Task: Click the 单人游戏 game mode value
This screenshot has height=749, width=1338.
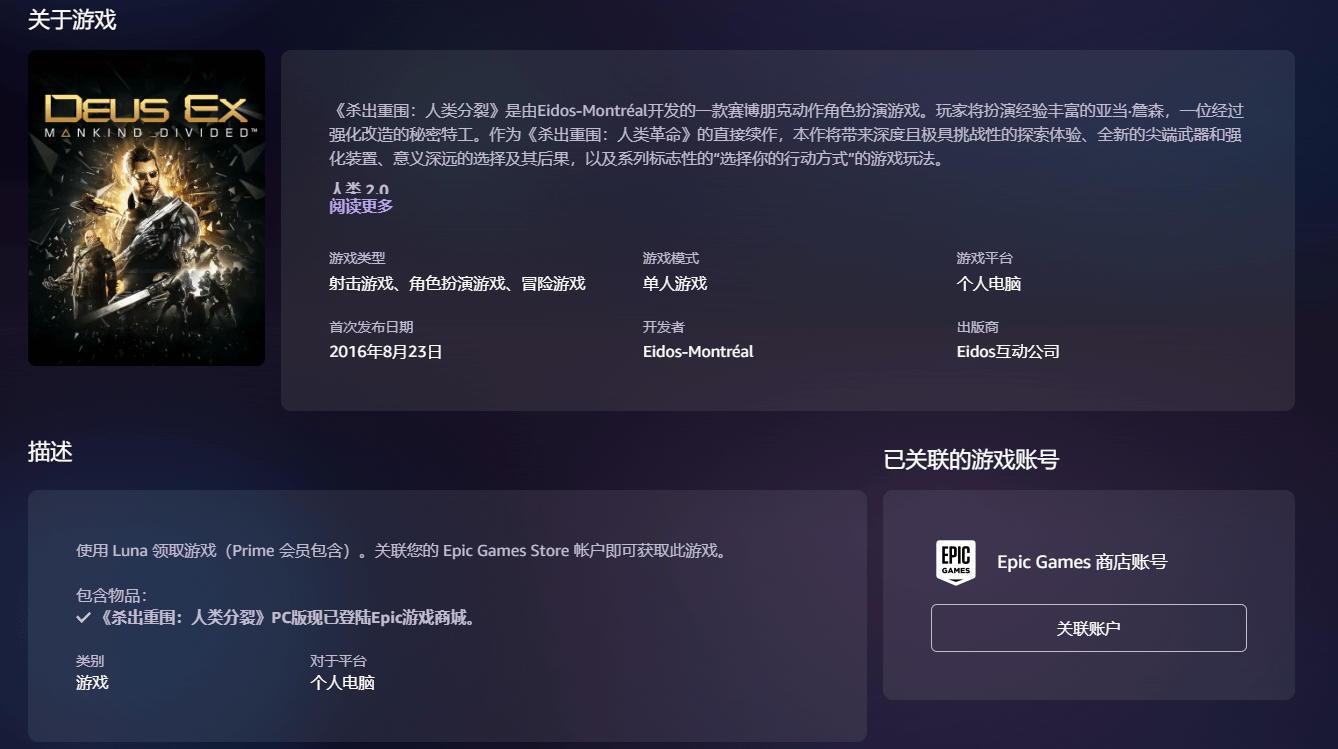Action: click(x=675, y=284)
